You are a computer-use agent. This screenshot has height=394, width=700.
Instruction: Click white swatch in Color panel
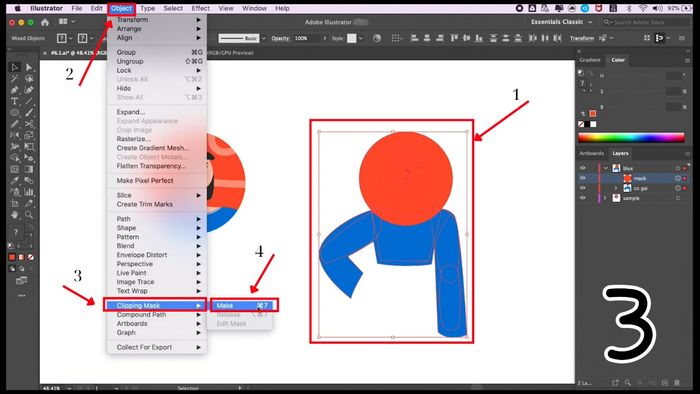point(593,124)
